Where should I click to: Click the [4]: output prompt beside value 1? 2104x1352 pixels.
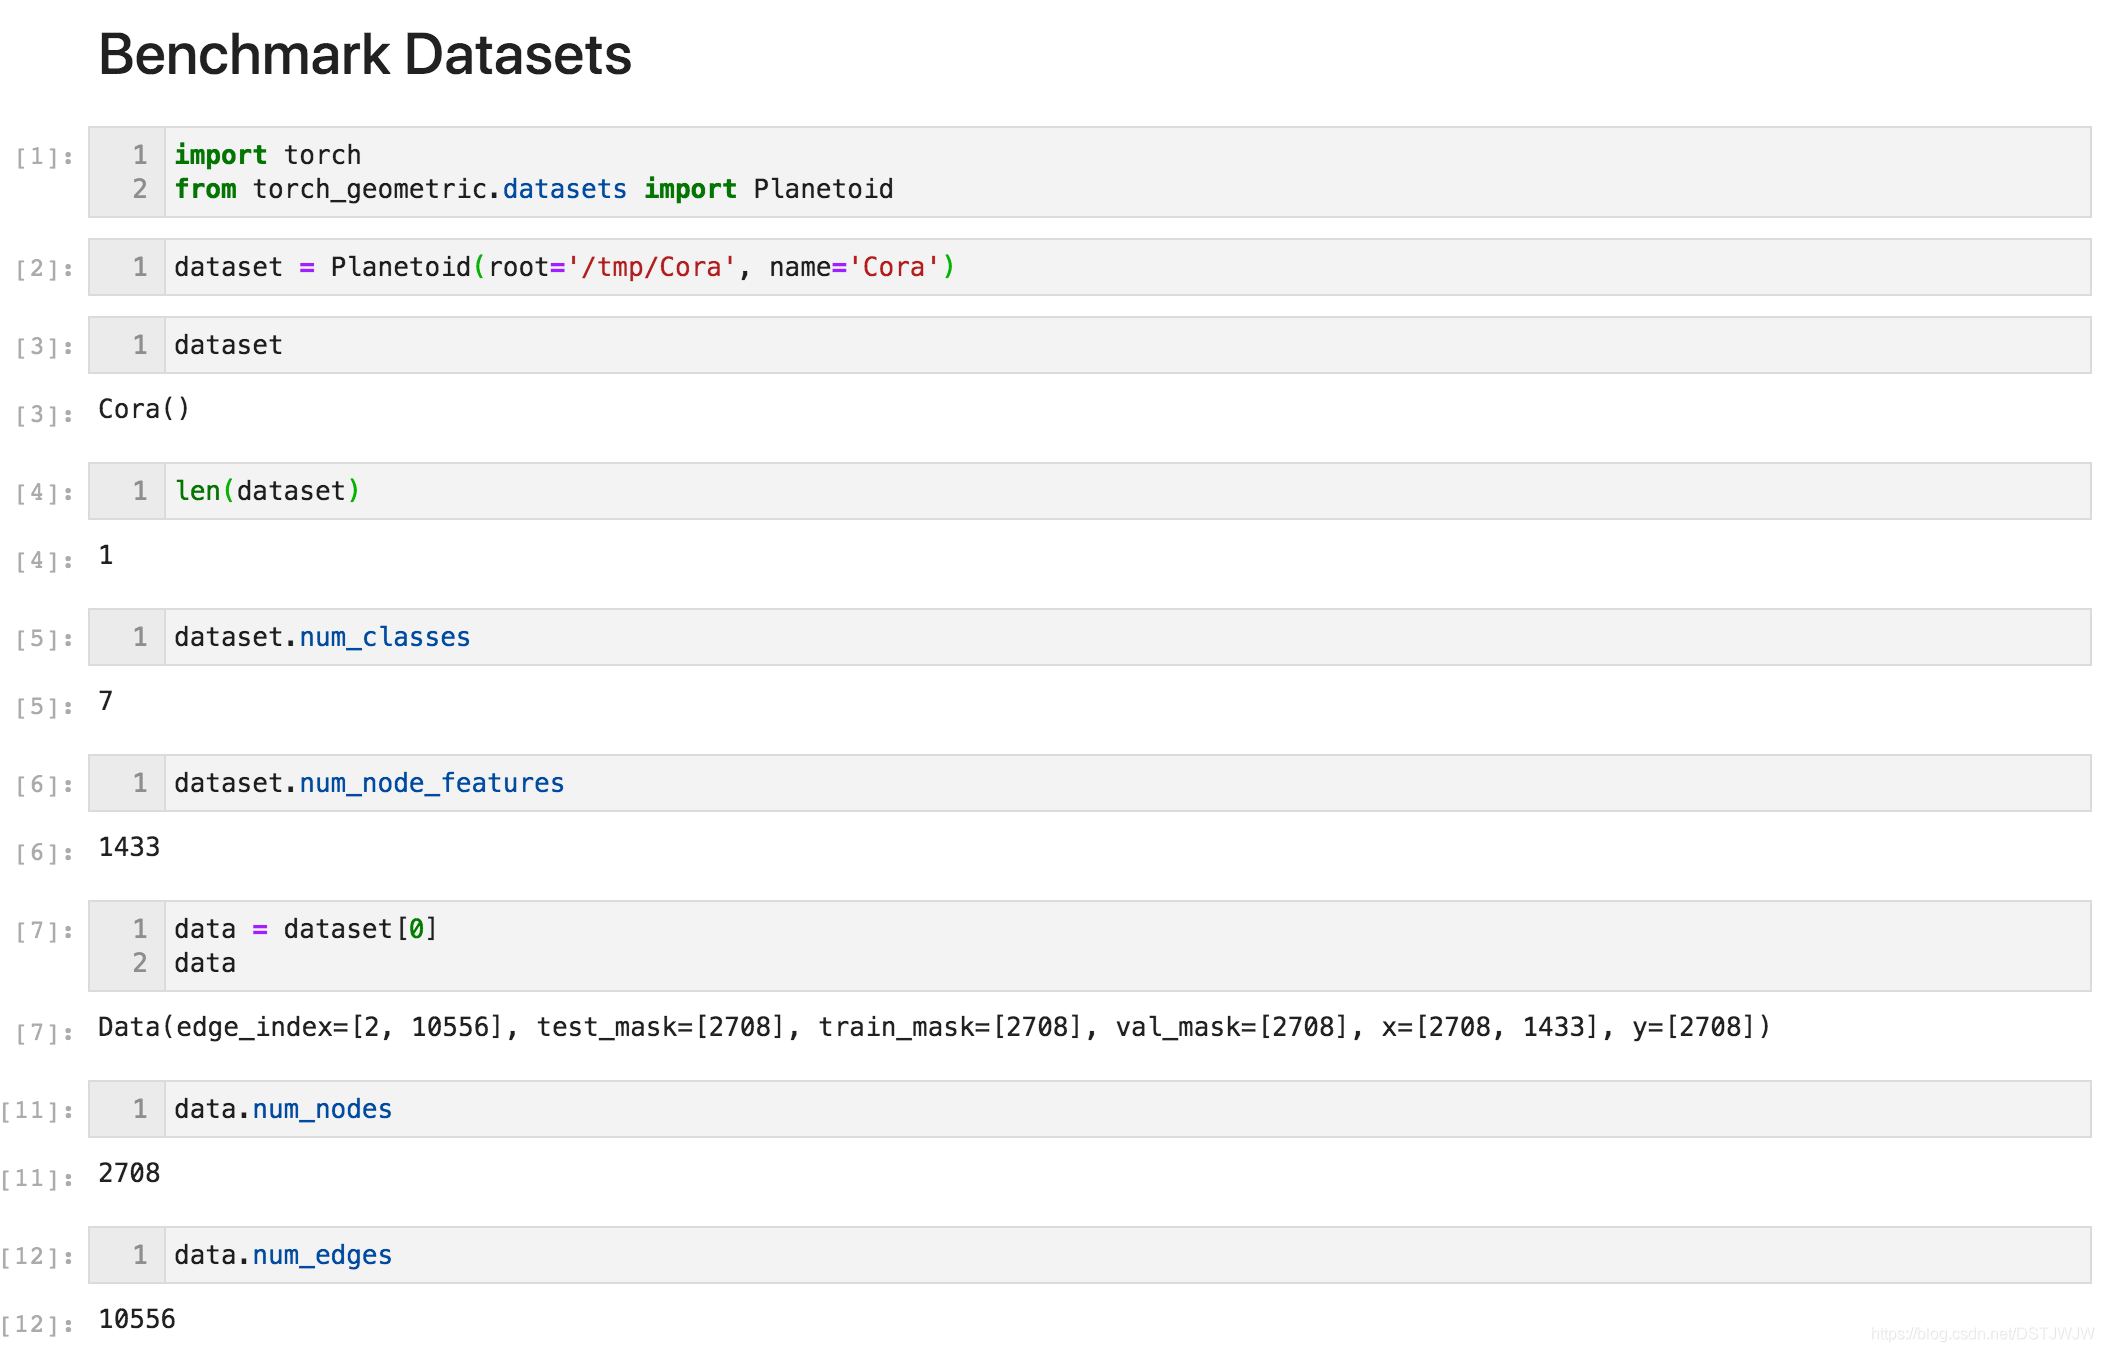coord(44,561)
